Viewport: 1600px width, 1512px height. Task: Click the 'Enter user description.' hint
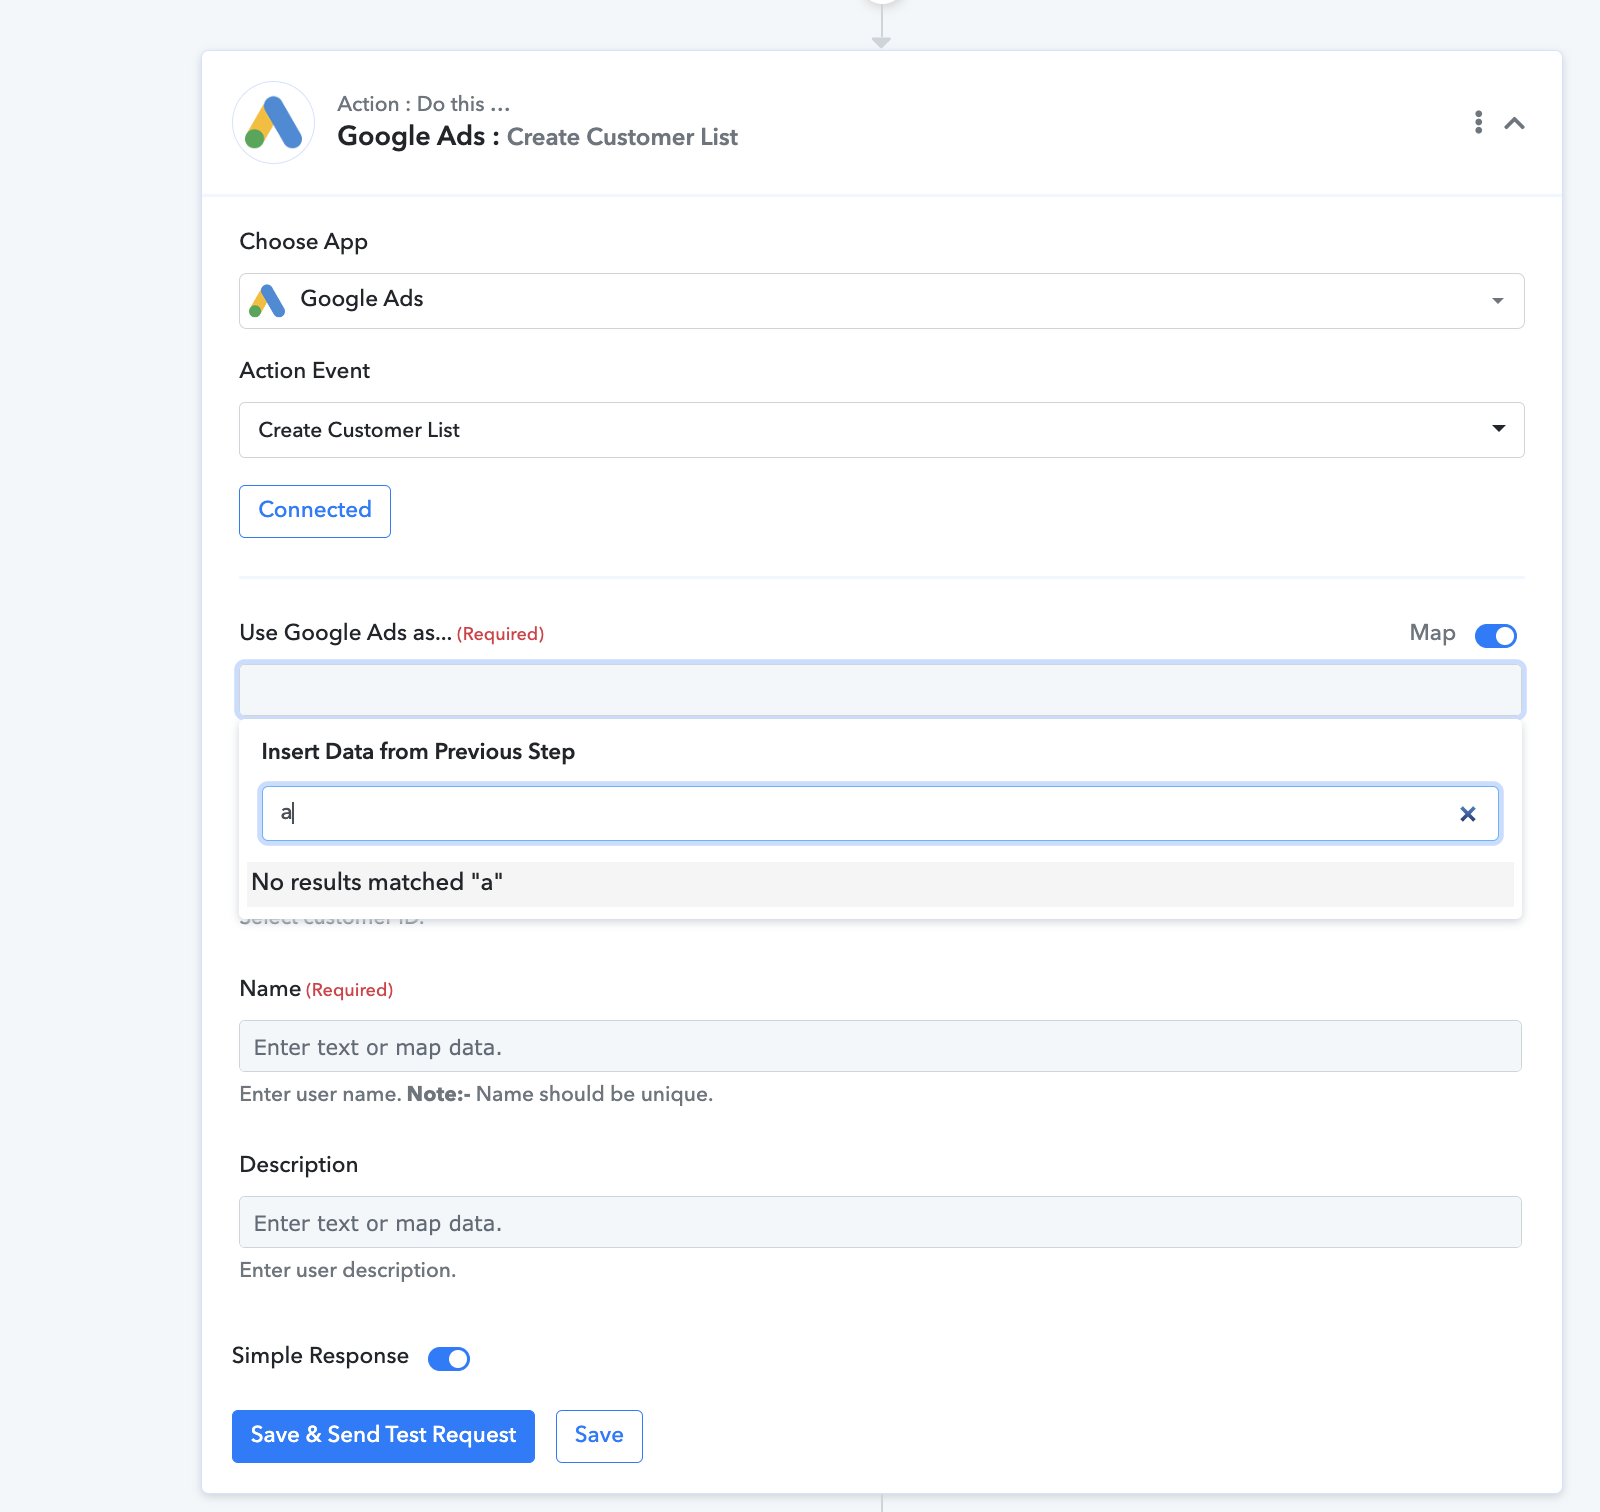348,1270
